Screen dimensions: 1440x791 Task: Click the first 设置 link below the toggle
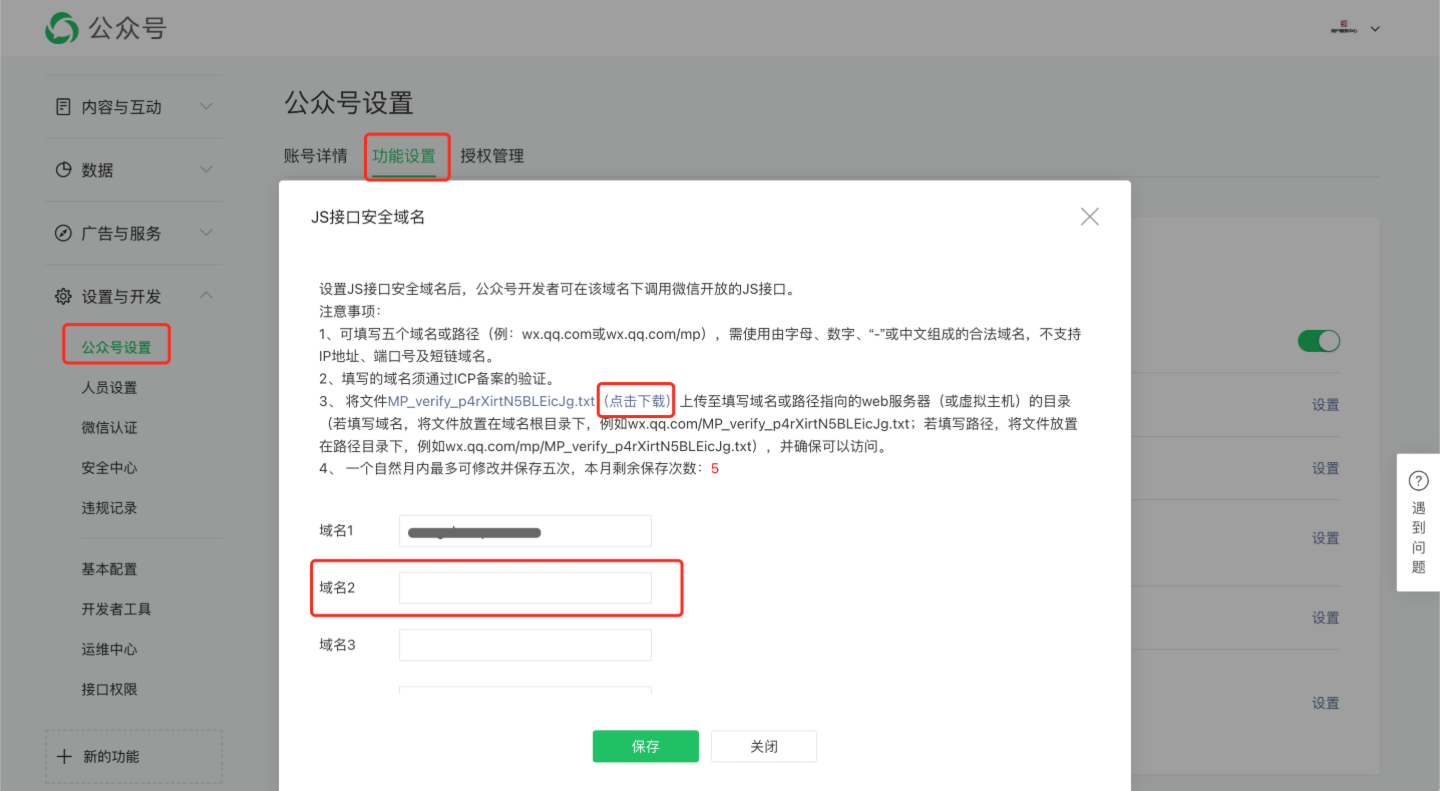coord(1325,405)
